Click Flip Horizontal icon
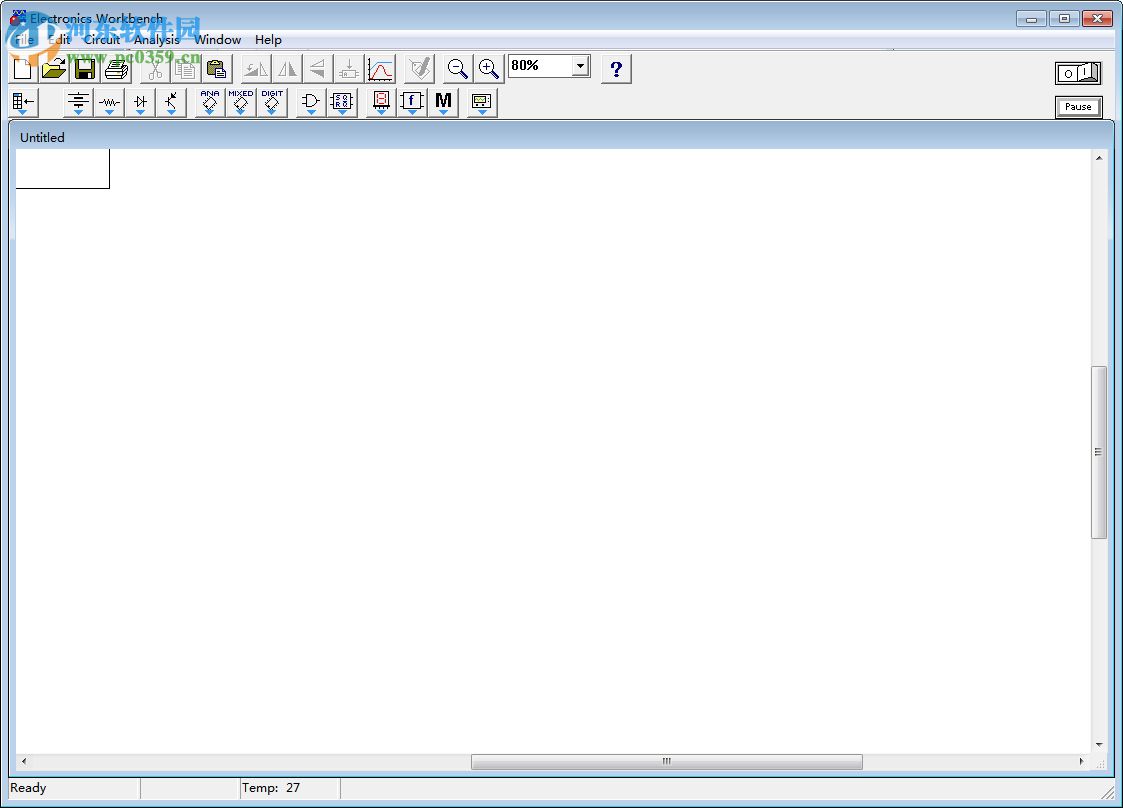This screenshot has width=1123, height=808. coord(286,69)
